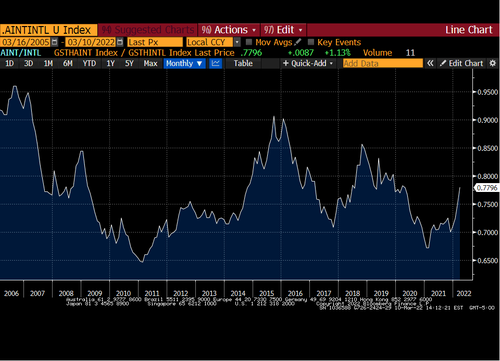The width and height of the screenshot is (500, 361).
Task: Enable the Key Events checkbox
Action: [311, 42]
